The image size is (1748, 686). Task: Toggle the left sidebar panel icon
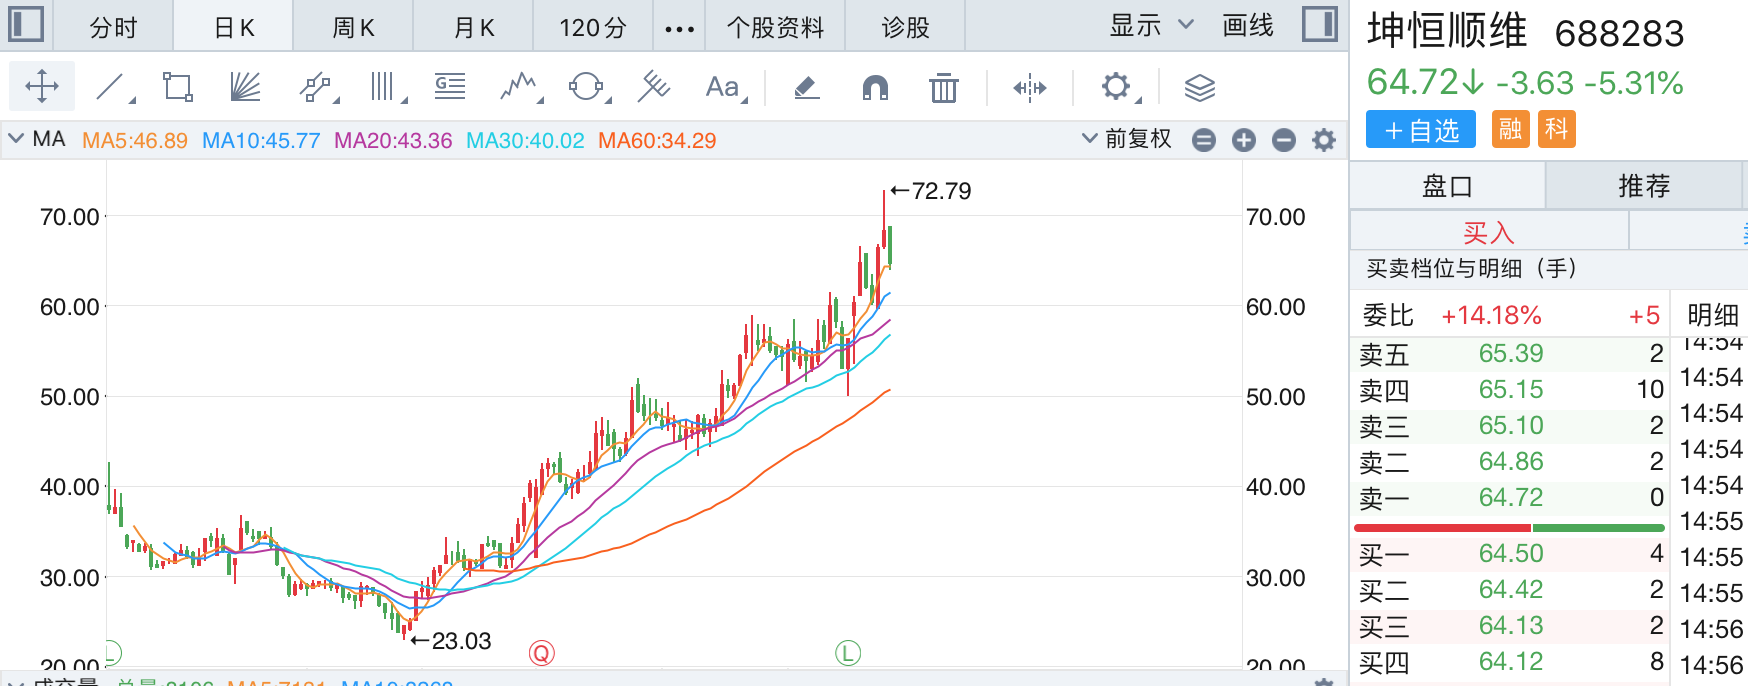coord(26,24)
